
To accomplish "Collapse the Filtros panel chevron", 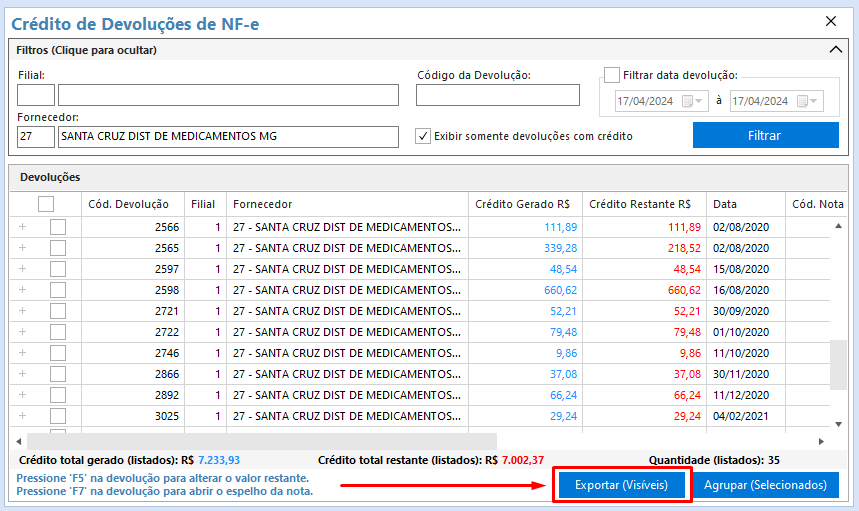I will point(836,49).
